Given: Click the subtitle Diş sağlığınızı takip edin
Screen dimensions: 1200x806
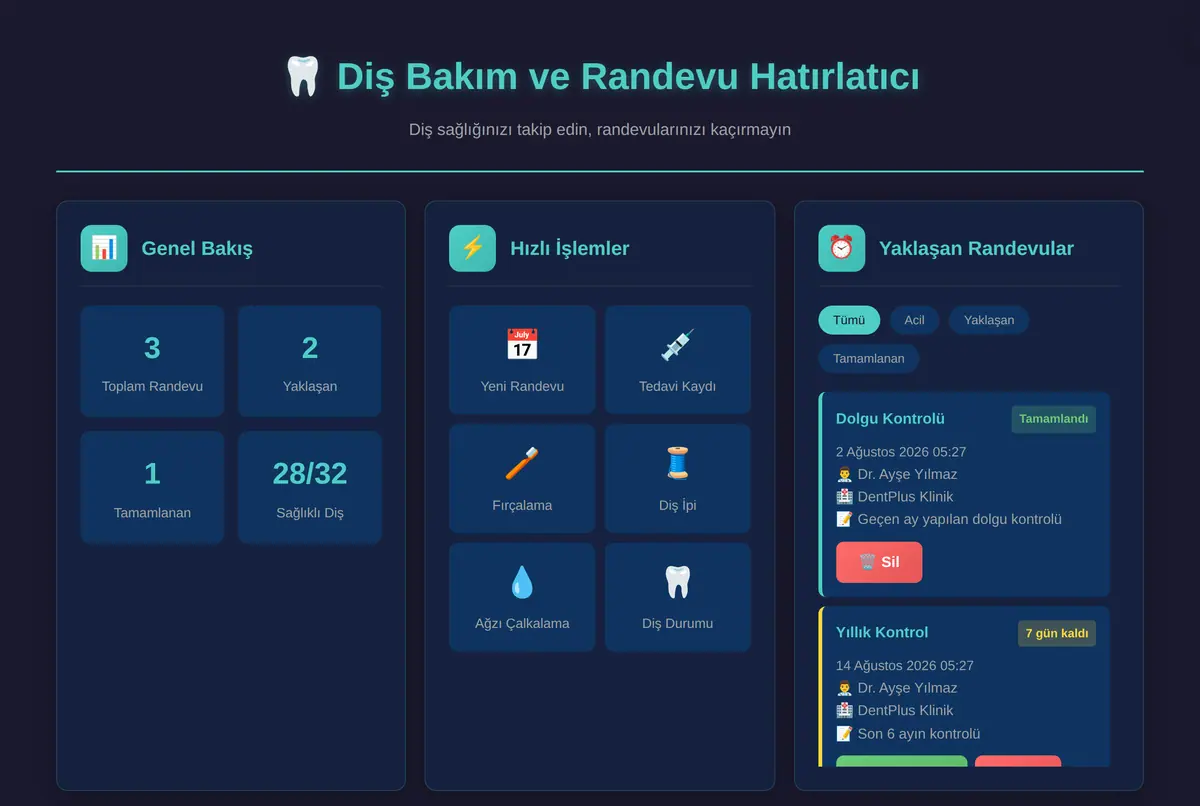Looking at the screenshot, I should tap(600, 130).
